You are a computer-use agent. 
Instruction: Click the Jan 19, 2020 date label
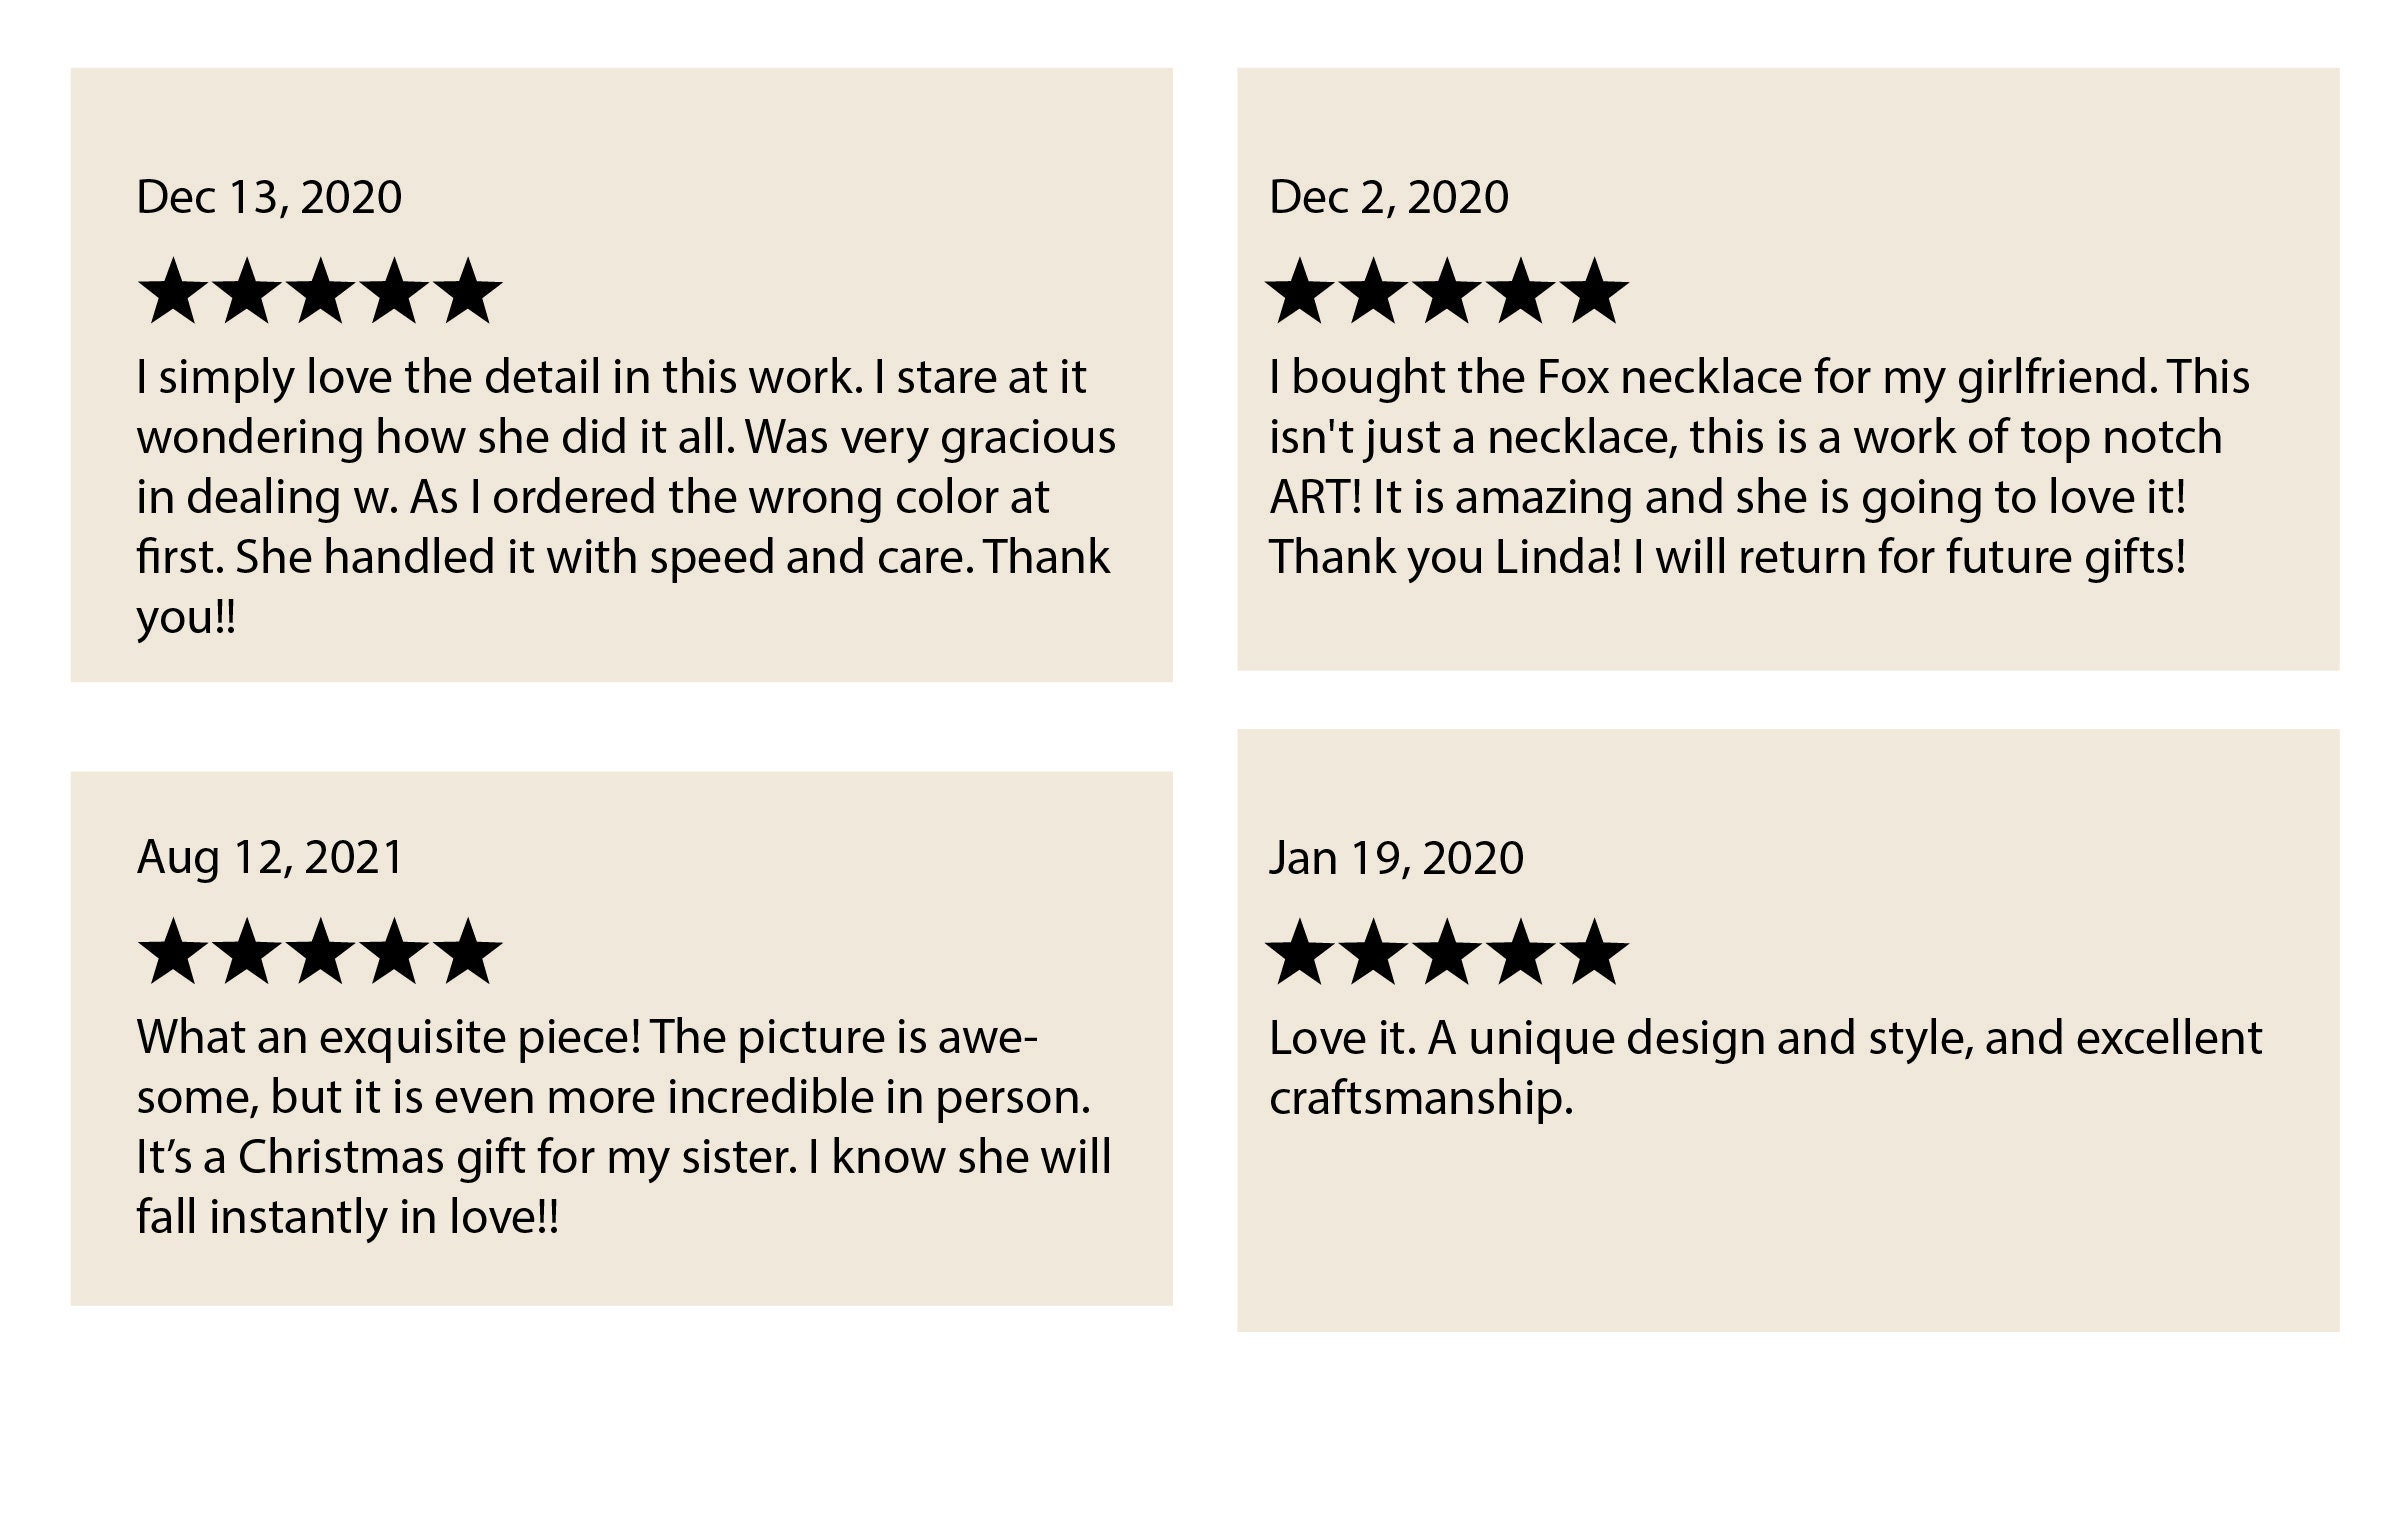pyautogui.click(x=1397, y=858)
